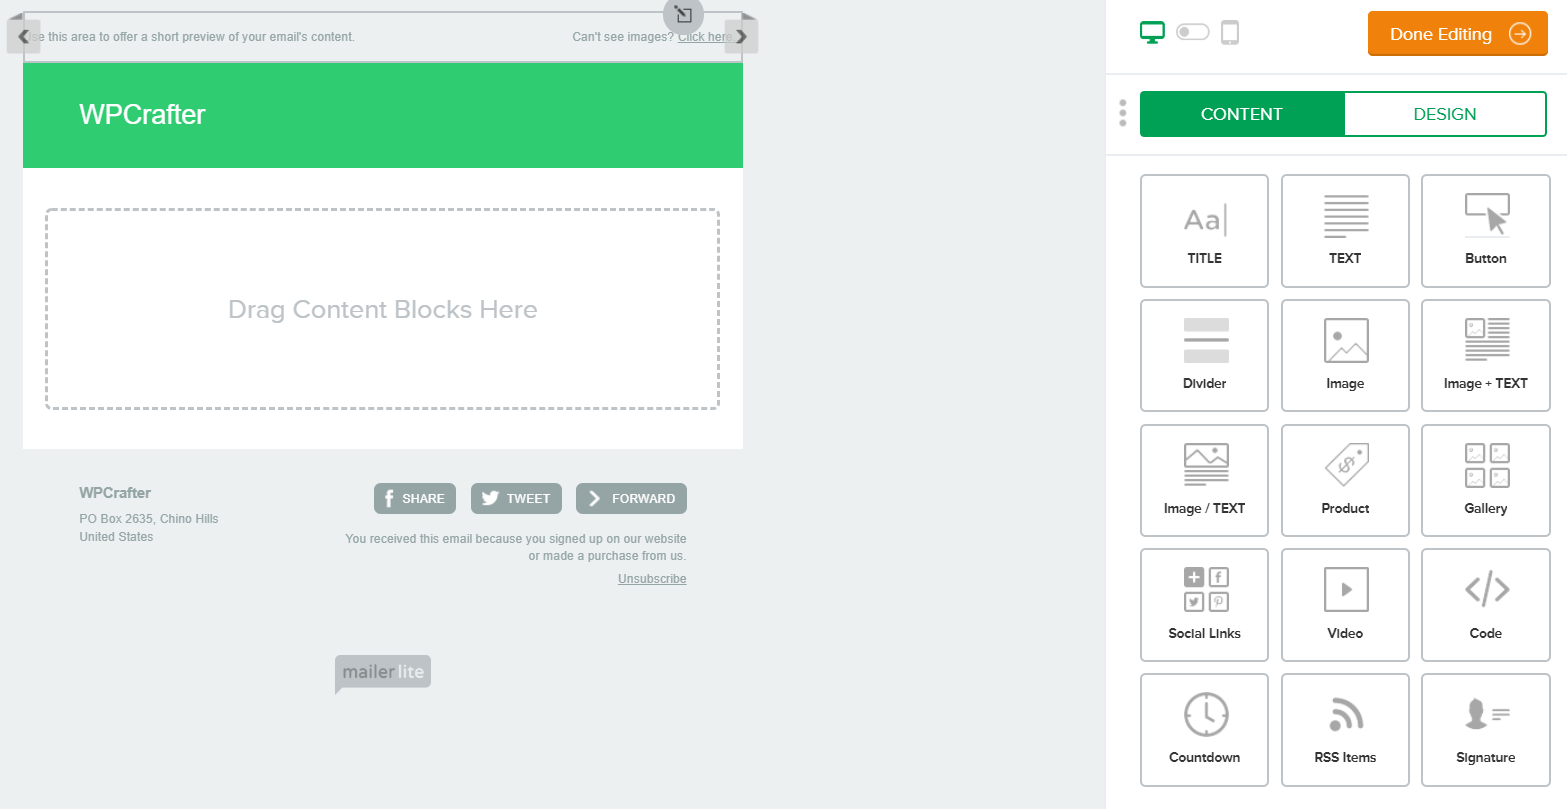Add a TITLE content block
1567x809 pixels.
[x=1204, y=231]
